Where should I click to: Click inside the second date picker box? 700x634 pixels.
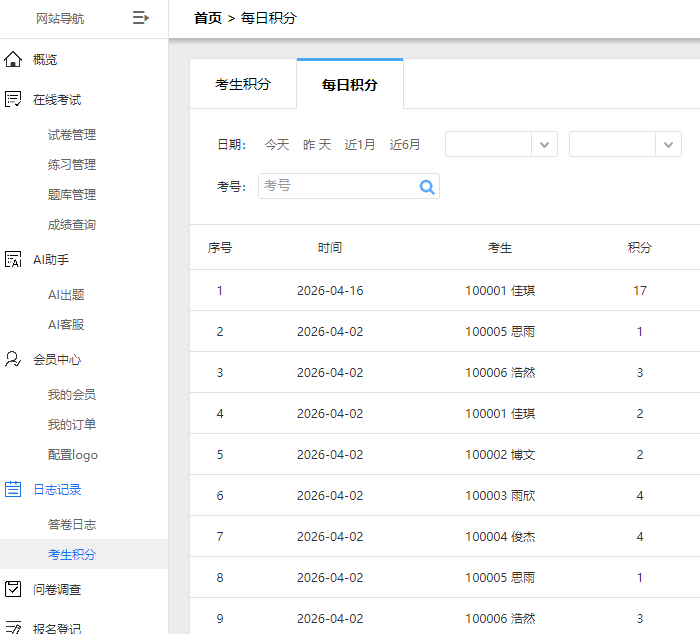coord(612,144)
